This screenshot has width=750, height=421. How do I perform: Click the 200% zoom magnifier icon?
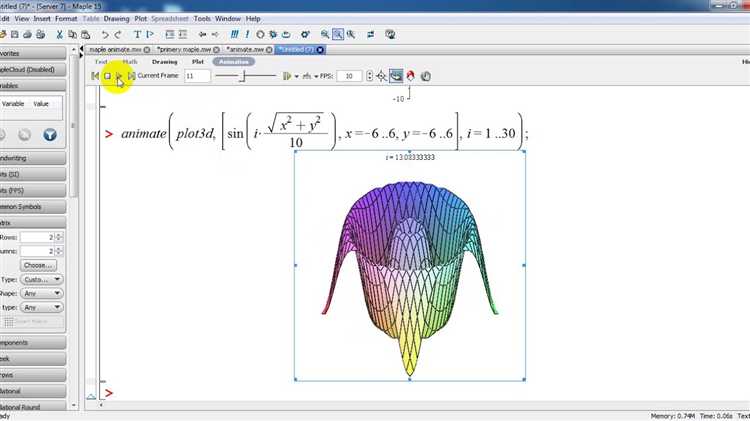pos(351,34)
